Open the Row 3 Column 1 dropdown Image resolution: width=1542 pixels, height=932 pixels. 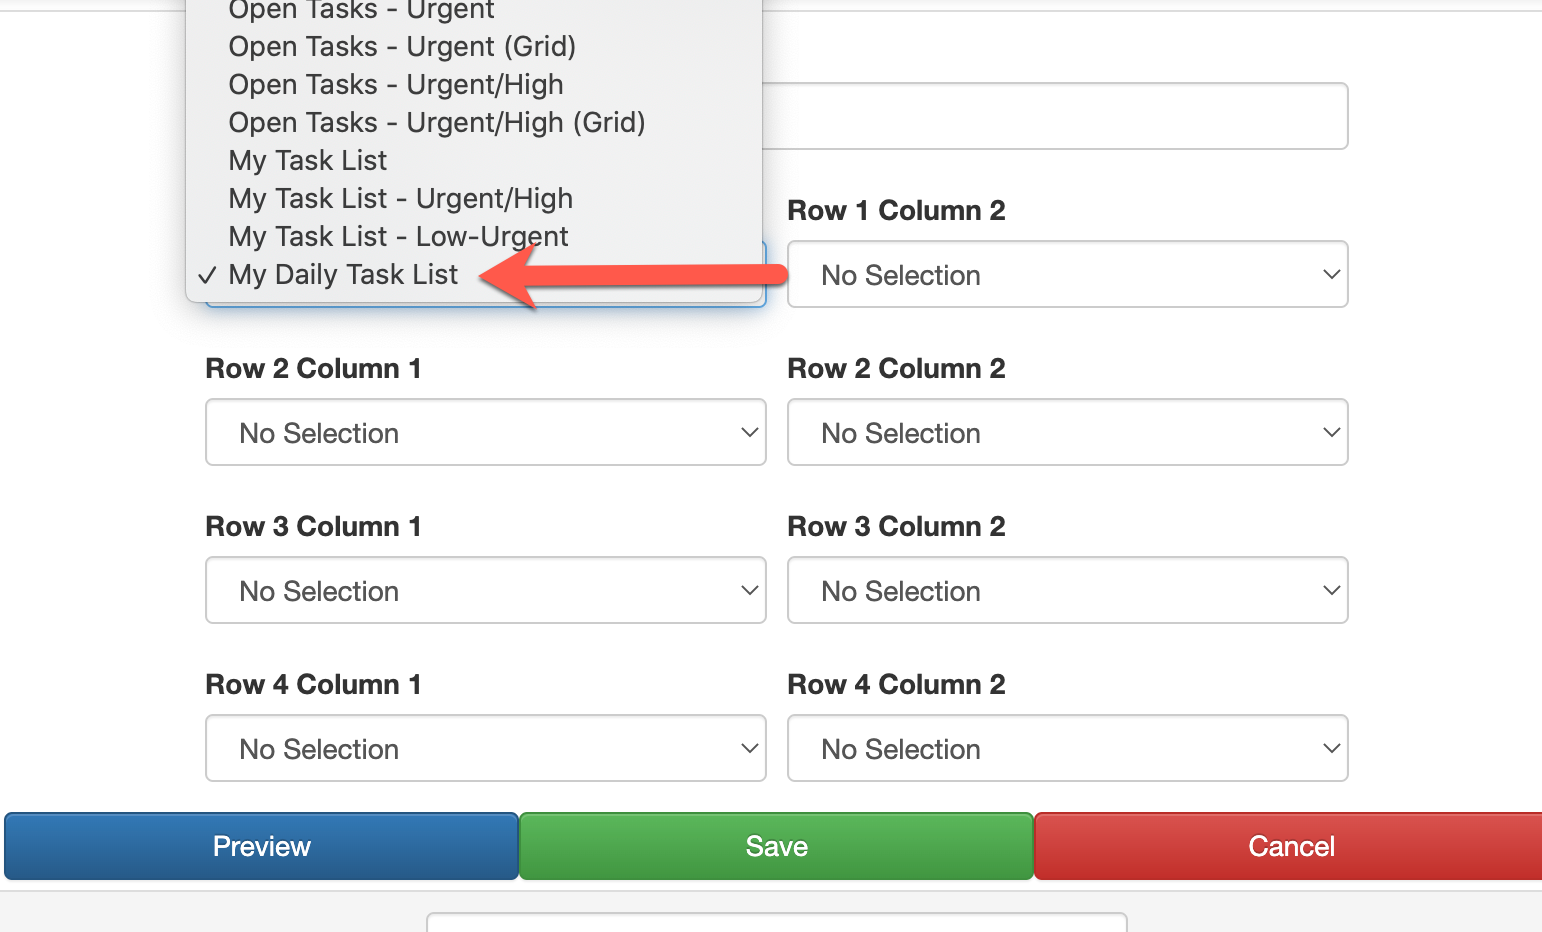pos(485,590)
